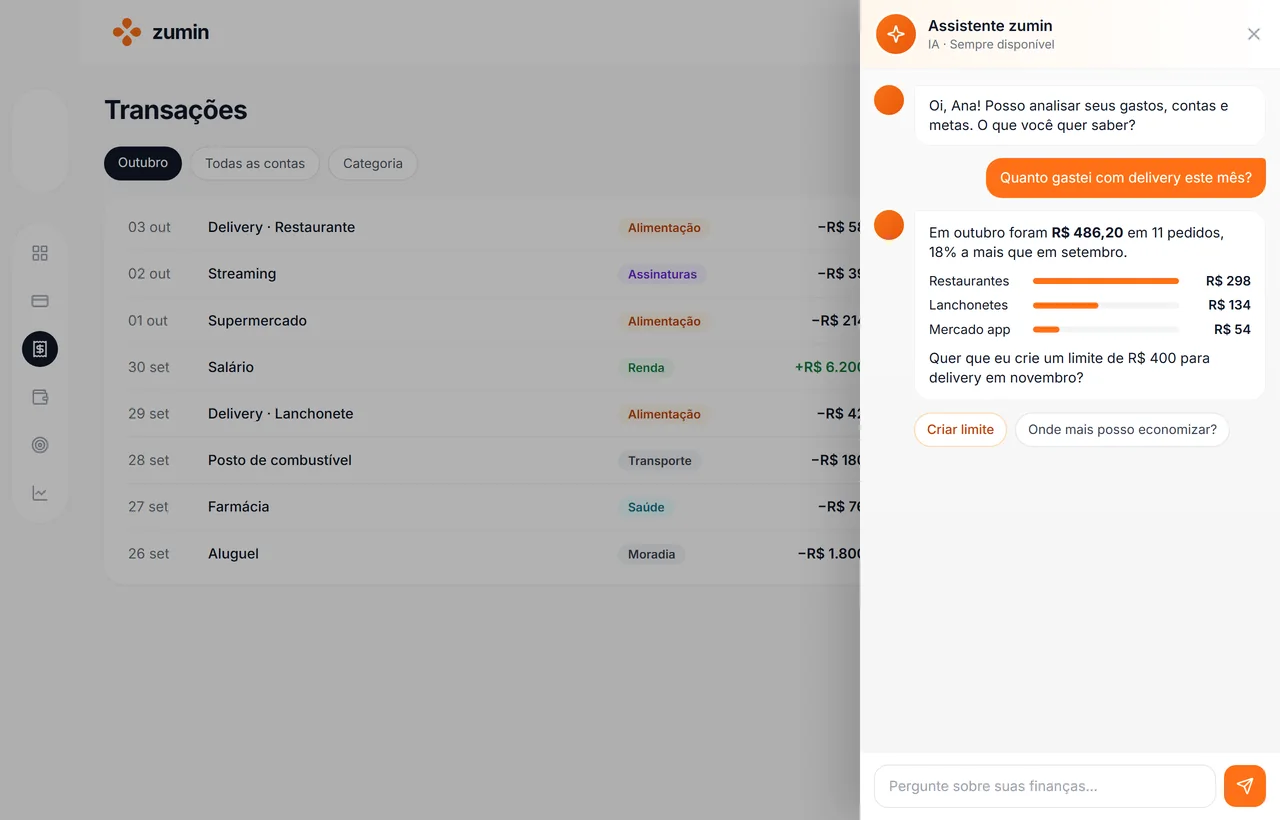Click the zumin logo
This screenshot has width=1280, height=820.
[x=161, y=32]
